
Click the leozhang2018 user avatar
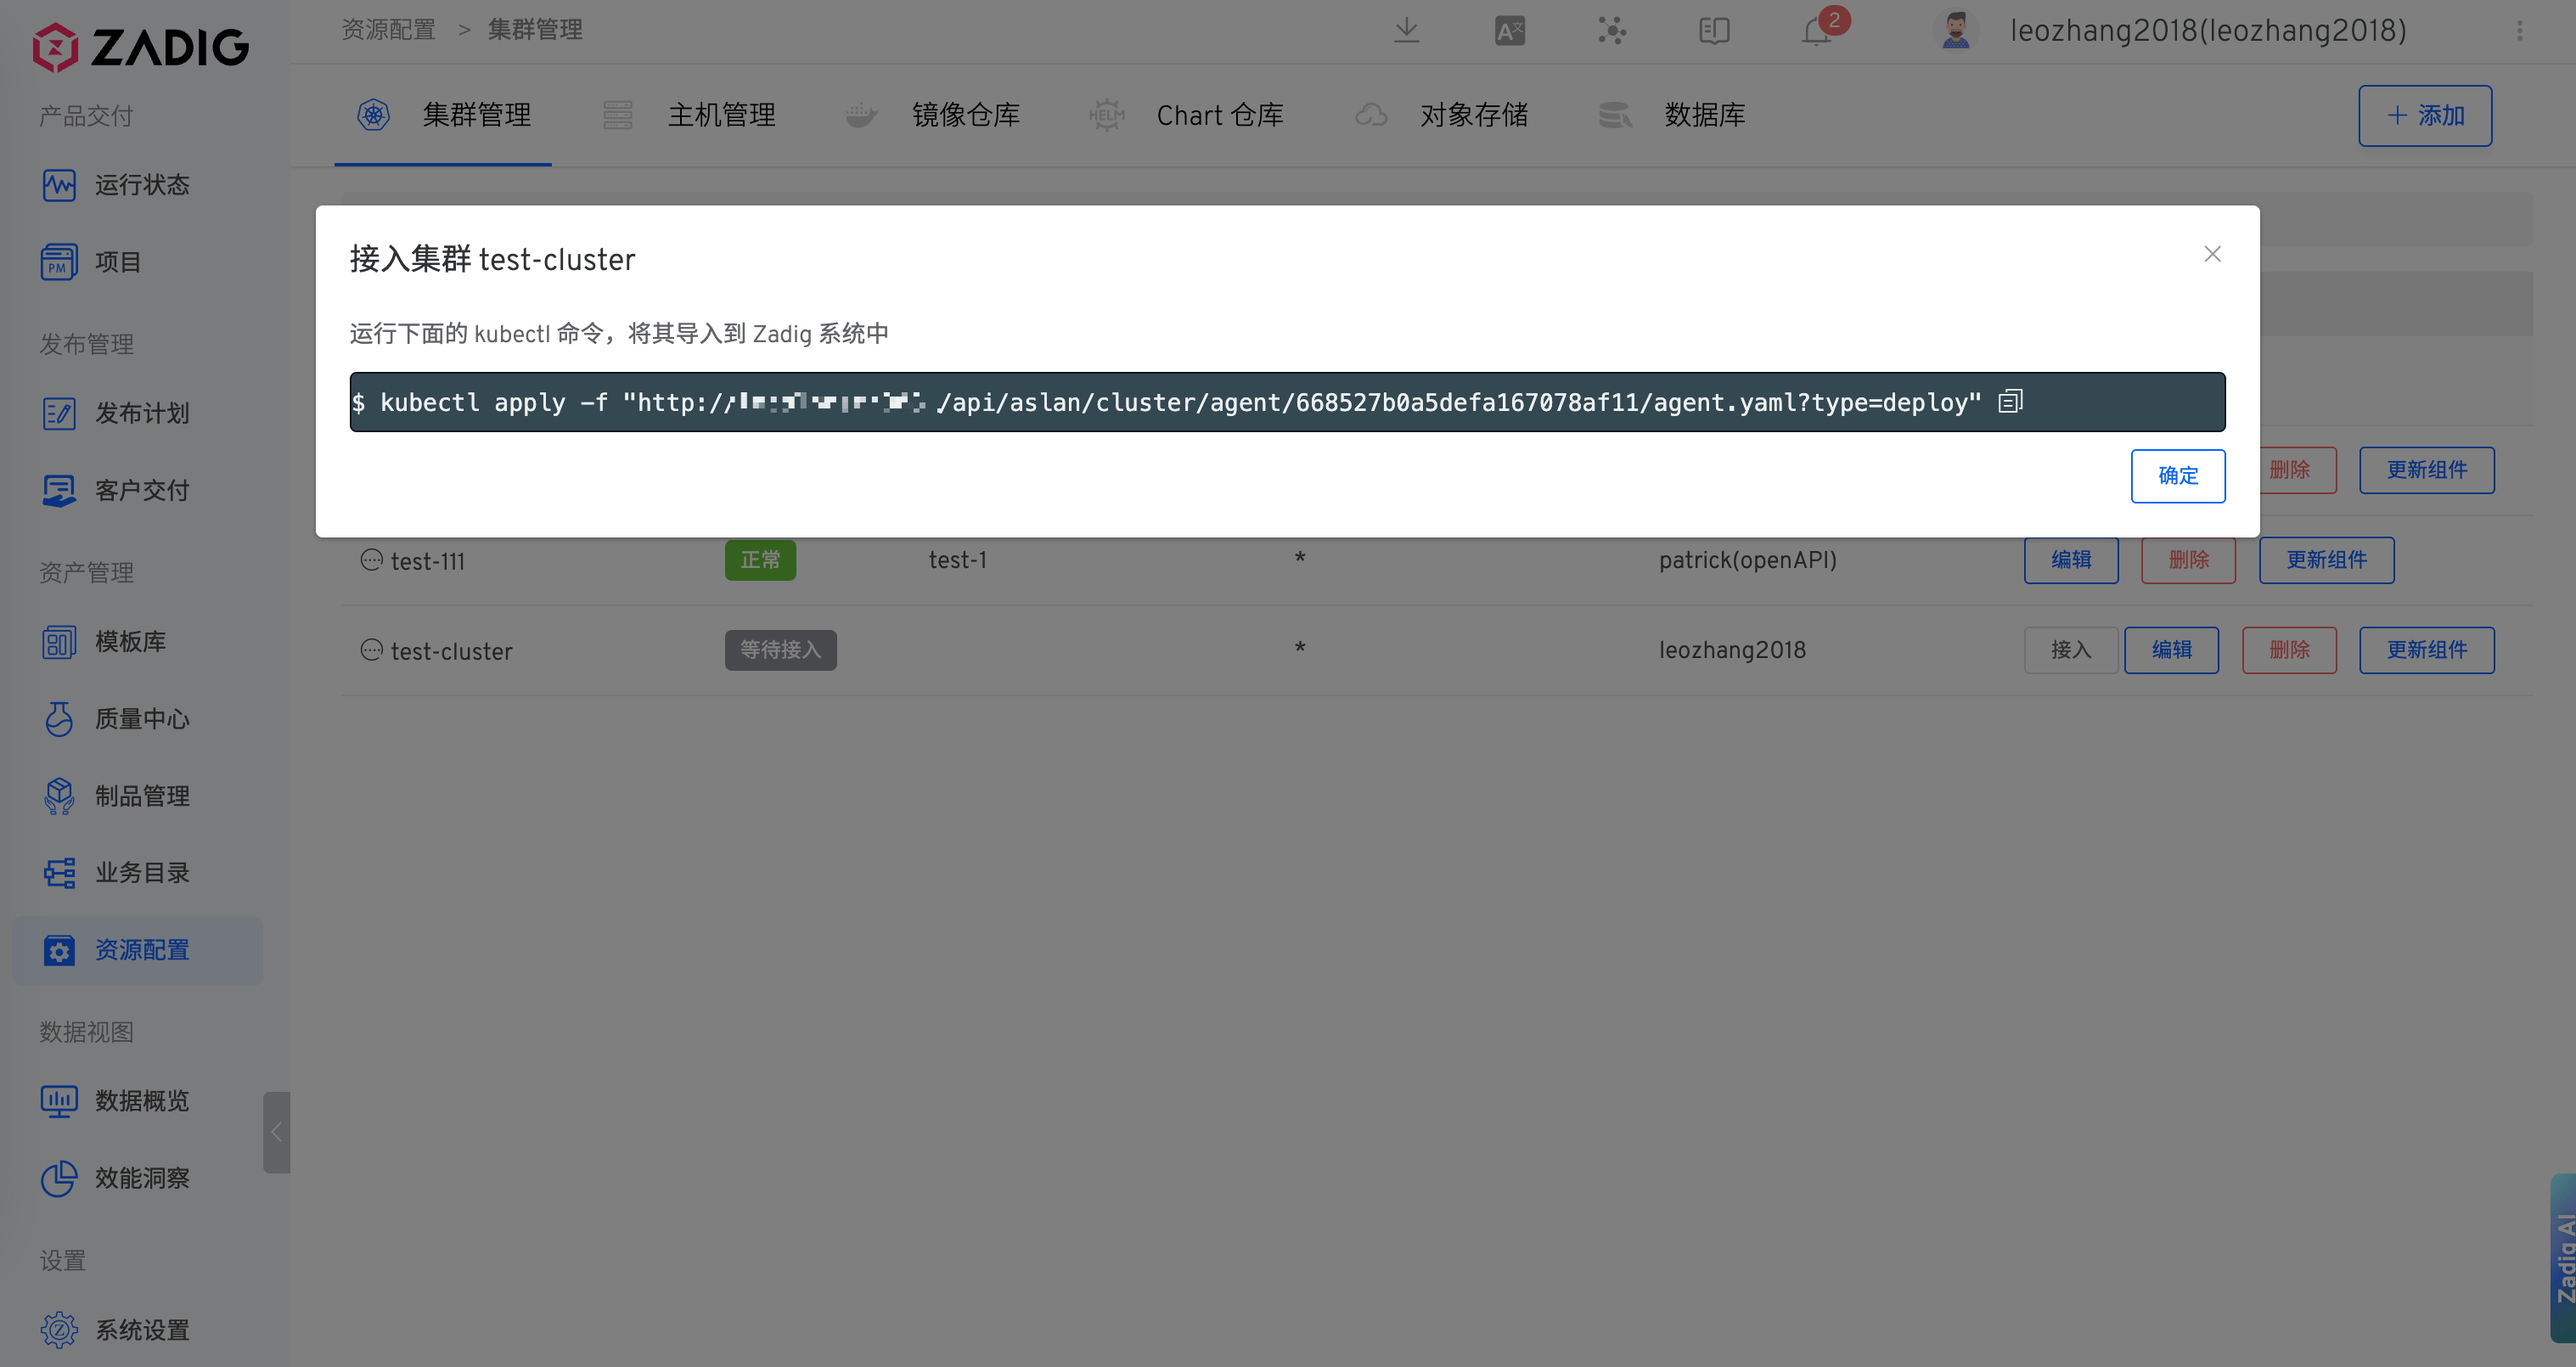[1956, 31]
